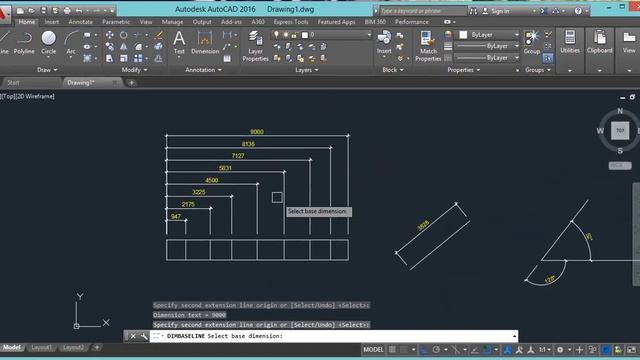Viewport: 640px width, 360px height.
Task: Click the white ByLayer color swatch
Action: pyautogui.click(x=463, y=35)
